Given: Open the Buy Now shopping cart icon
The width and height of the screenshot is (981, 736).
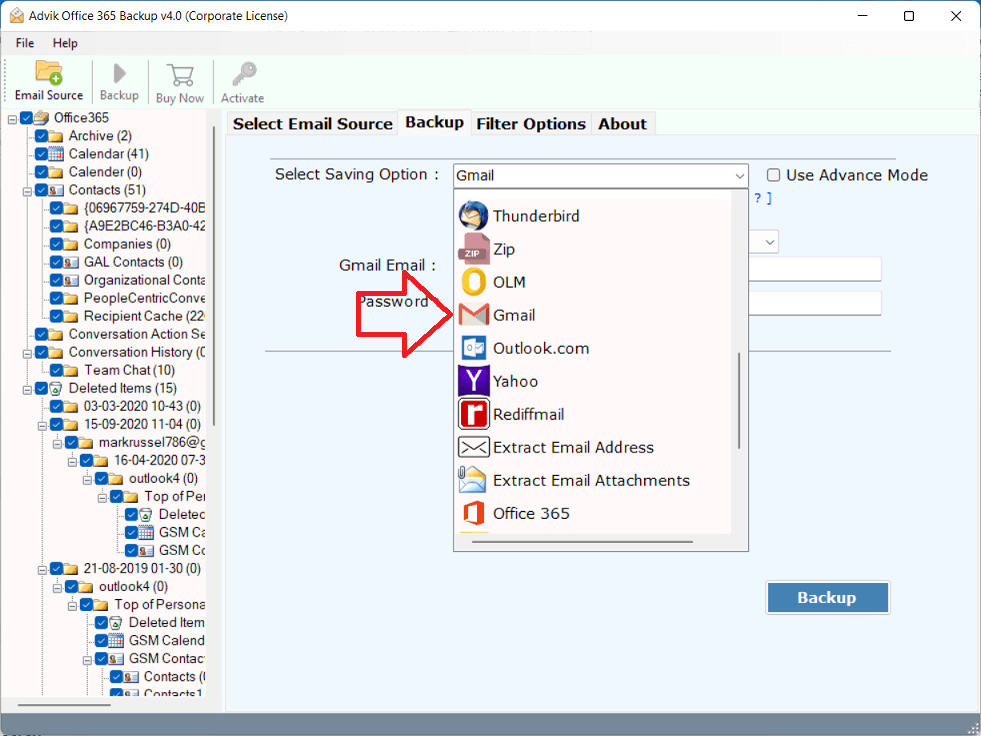Looking at the screenshot, I should pos(180,75).
